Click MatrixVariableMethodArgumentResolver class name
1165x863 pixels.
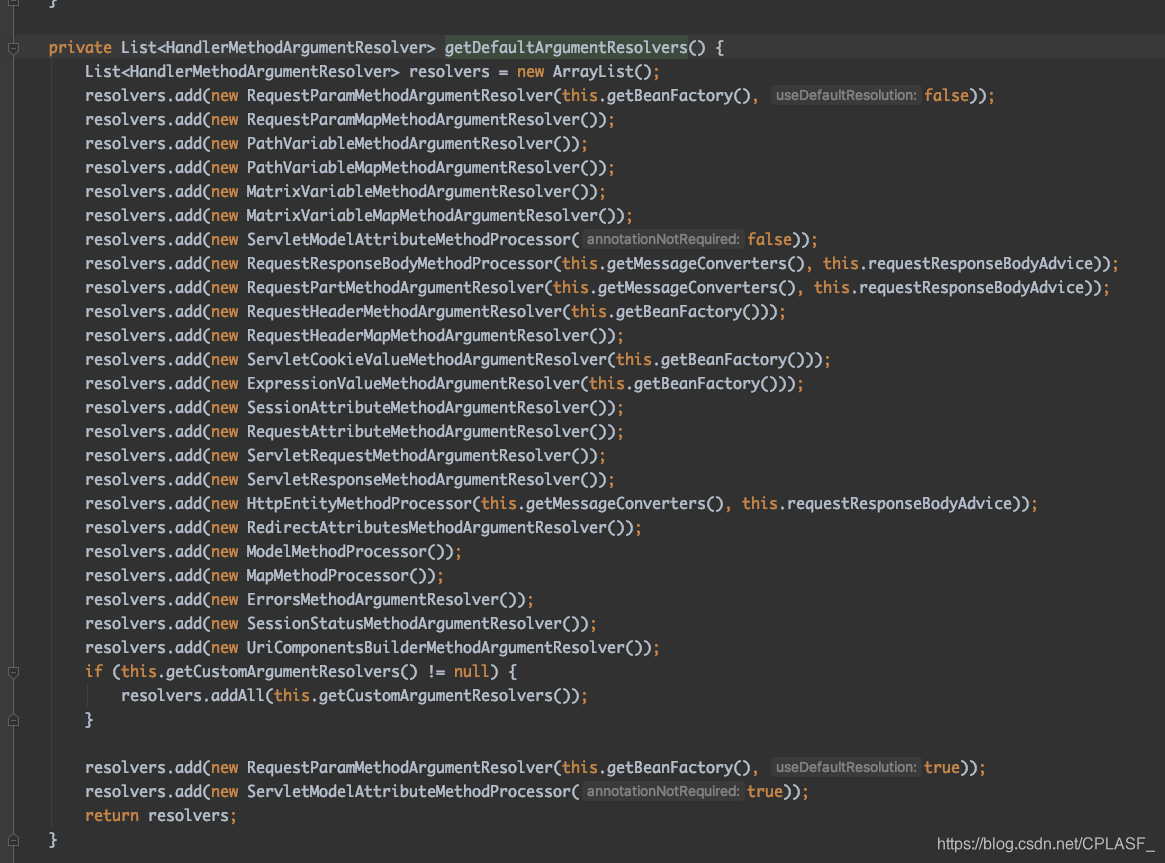click(409, 192)
